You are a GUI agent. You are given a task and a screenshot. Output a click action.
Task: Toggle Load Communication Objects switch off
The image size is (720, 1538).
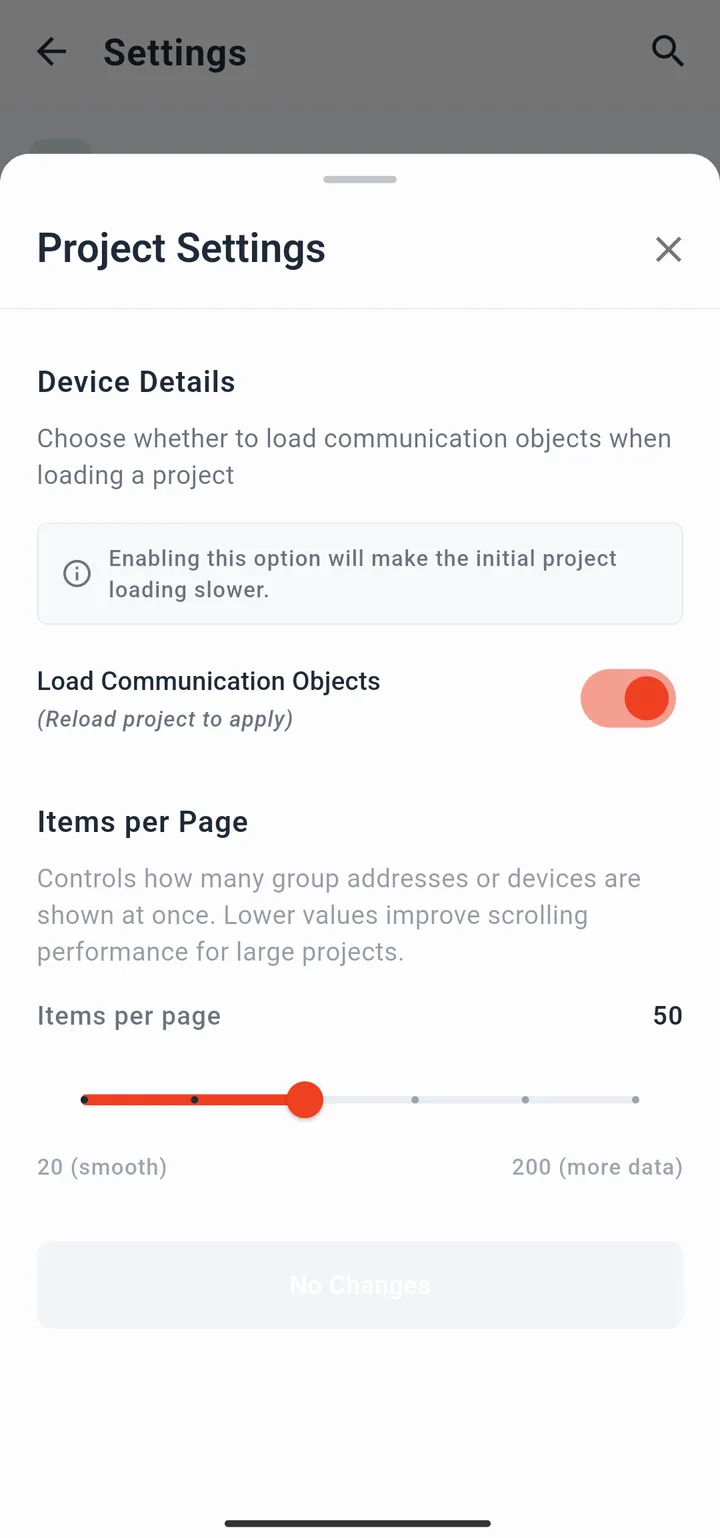[x=628, y=698]
